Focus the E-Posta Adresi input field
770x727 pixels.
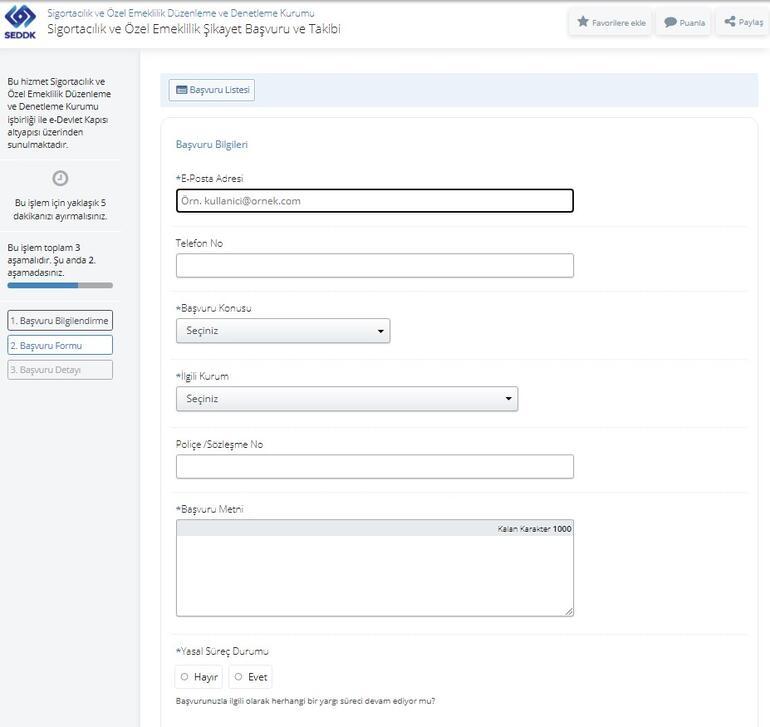coord(375,201)
